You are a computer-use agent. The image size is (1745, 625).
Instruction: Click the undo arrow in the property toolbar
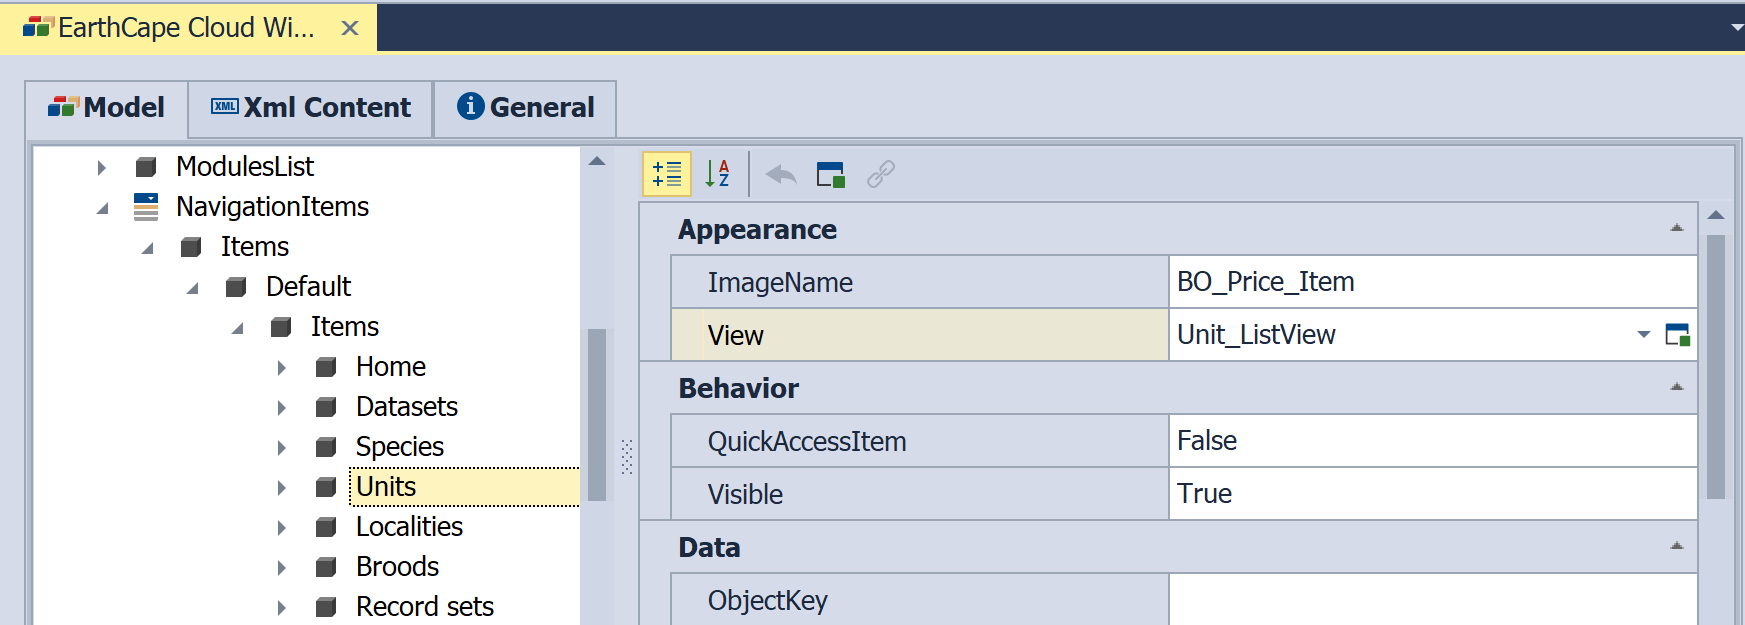point(781,175)
